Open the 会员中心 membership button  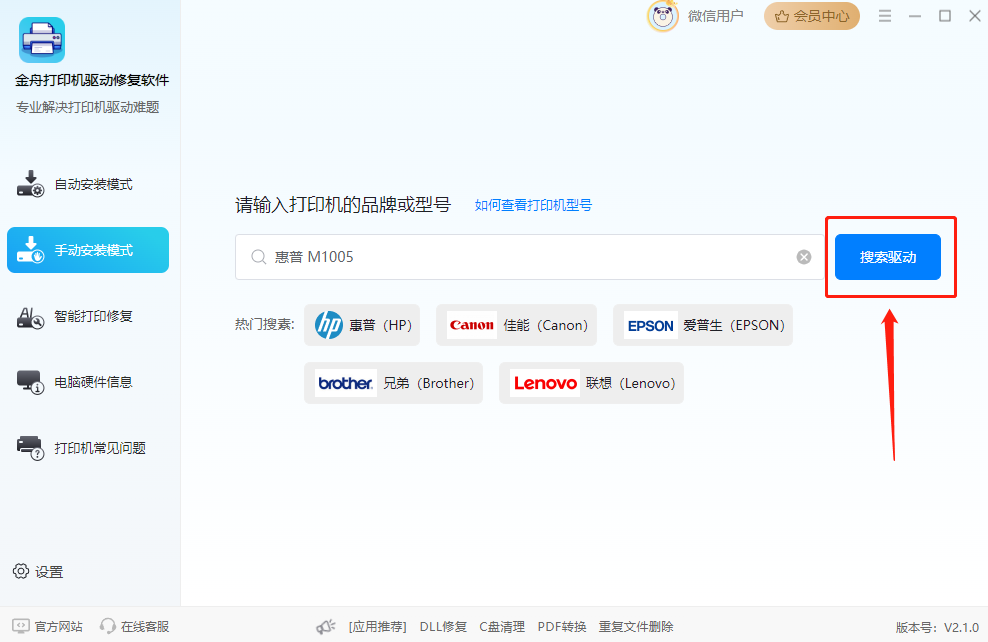click(812, 16)
